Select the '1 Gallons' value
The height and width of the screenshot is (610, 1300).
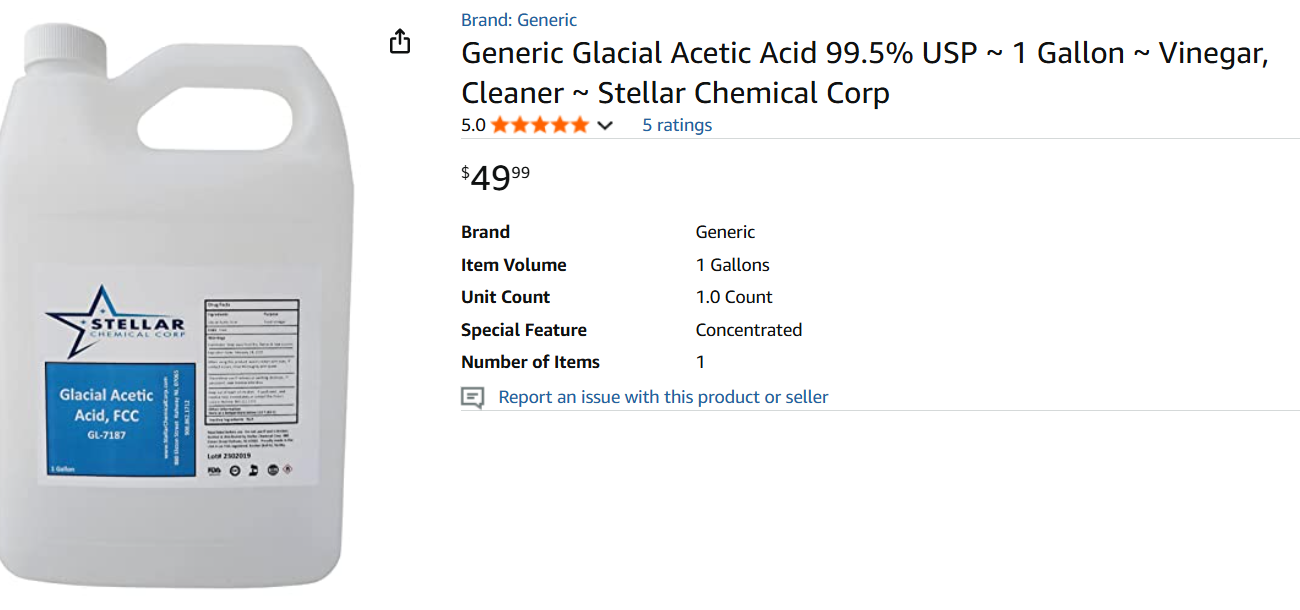732,265
